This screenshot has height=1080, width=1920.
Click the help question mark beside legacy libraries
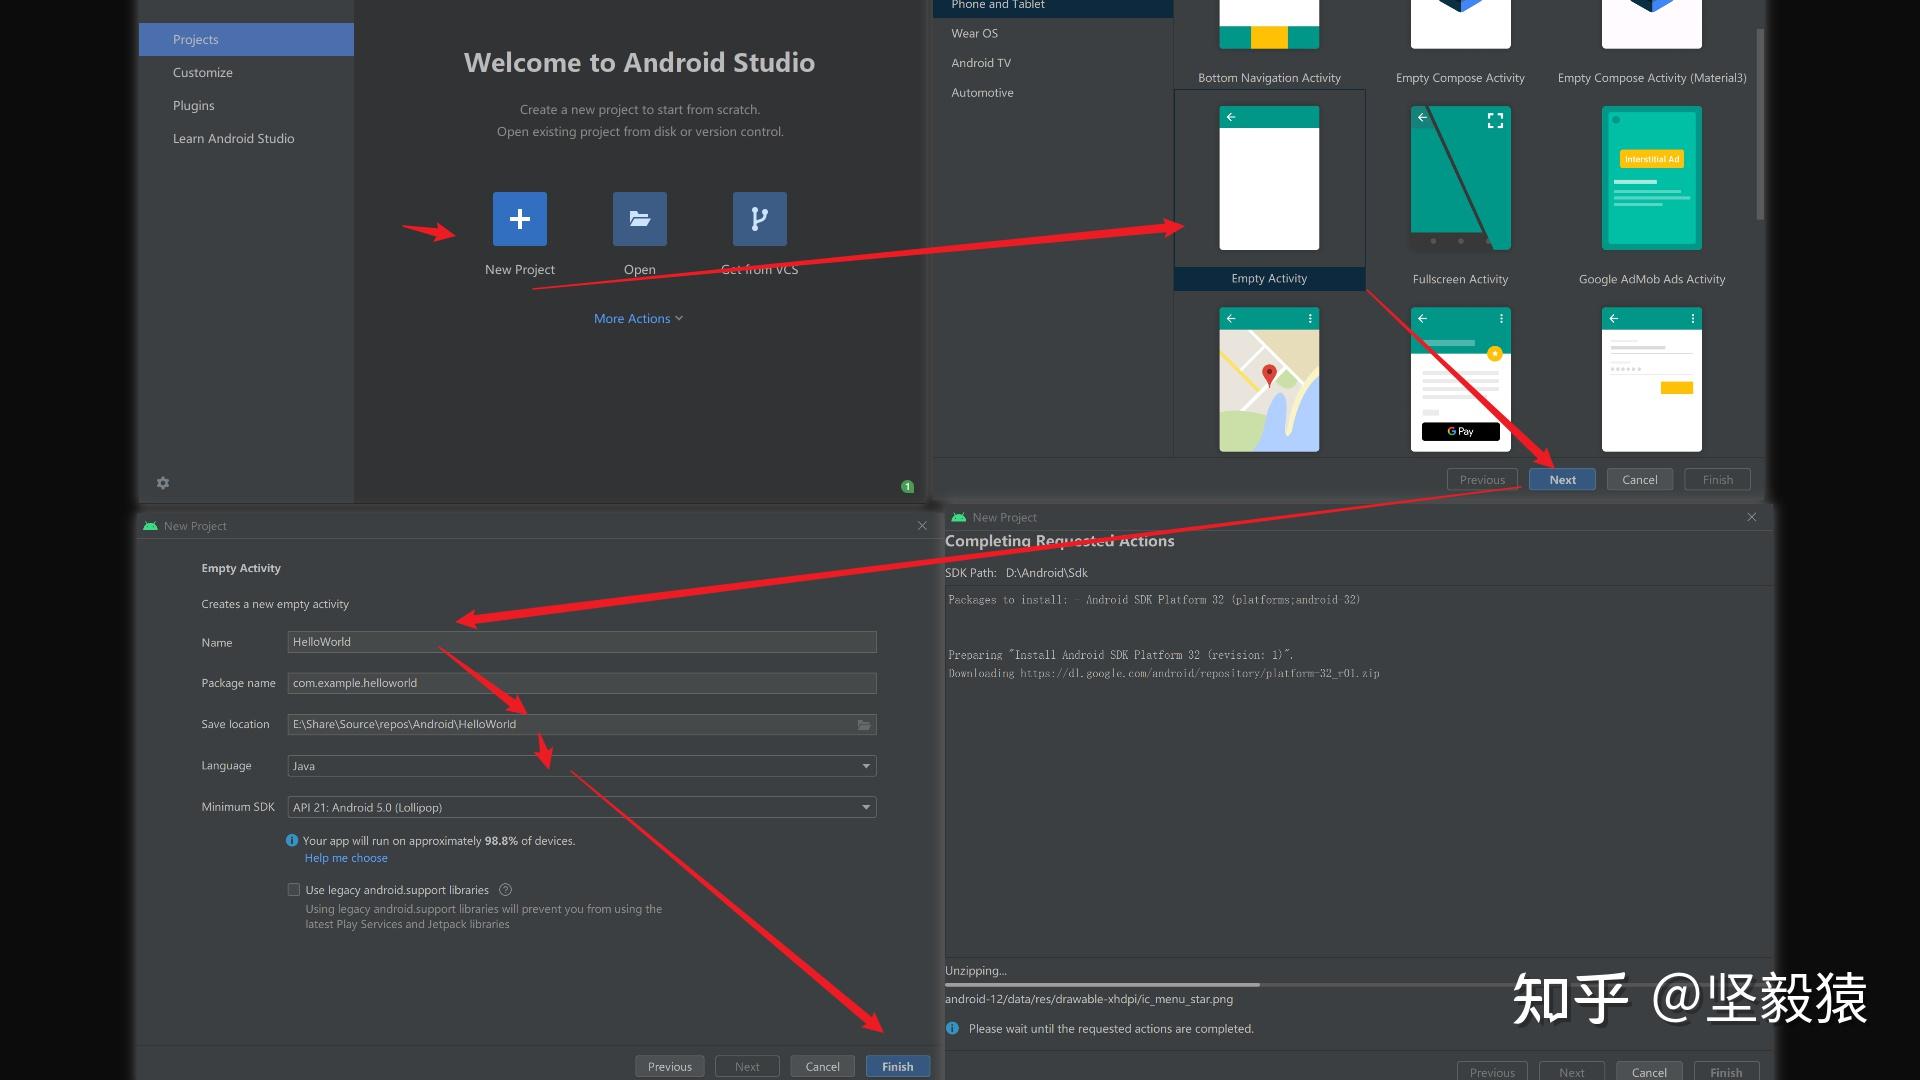pyautogui.click(x=505, y=890)
